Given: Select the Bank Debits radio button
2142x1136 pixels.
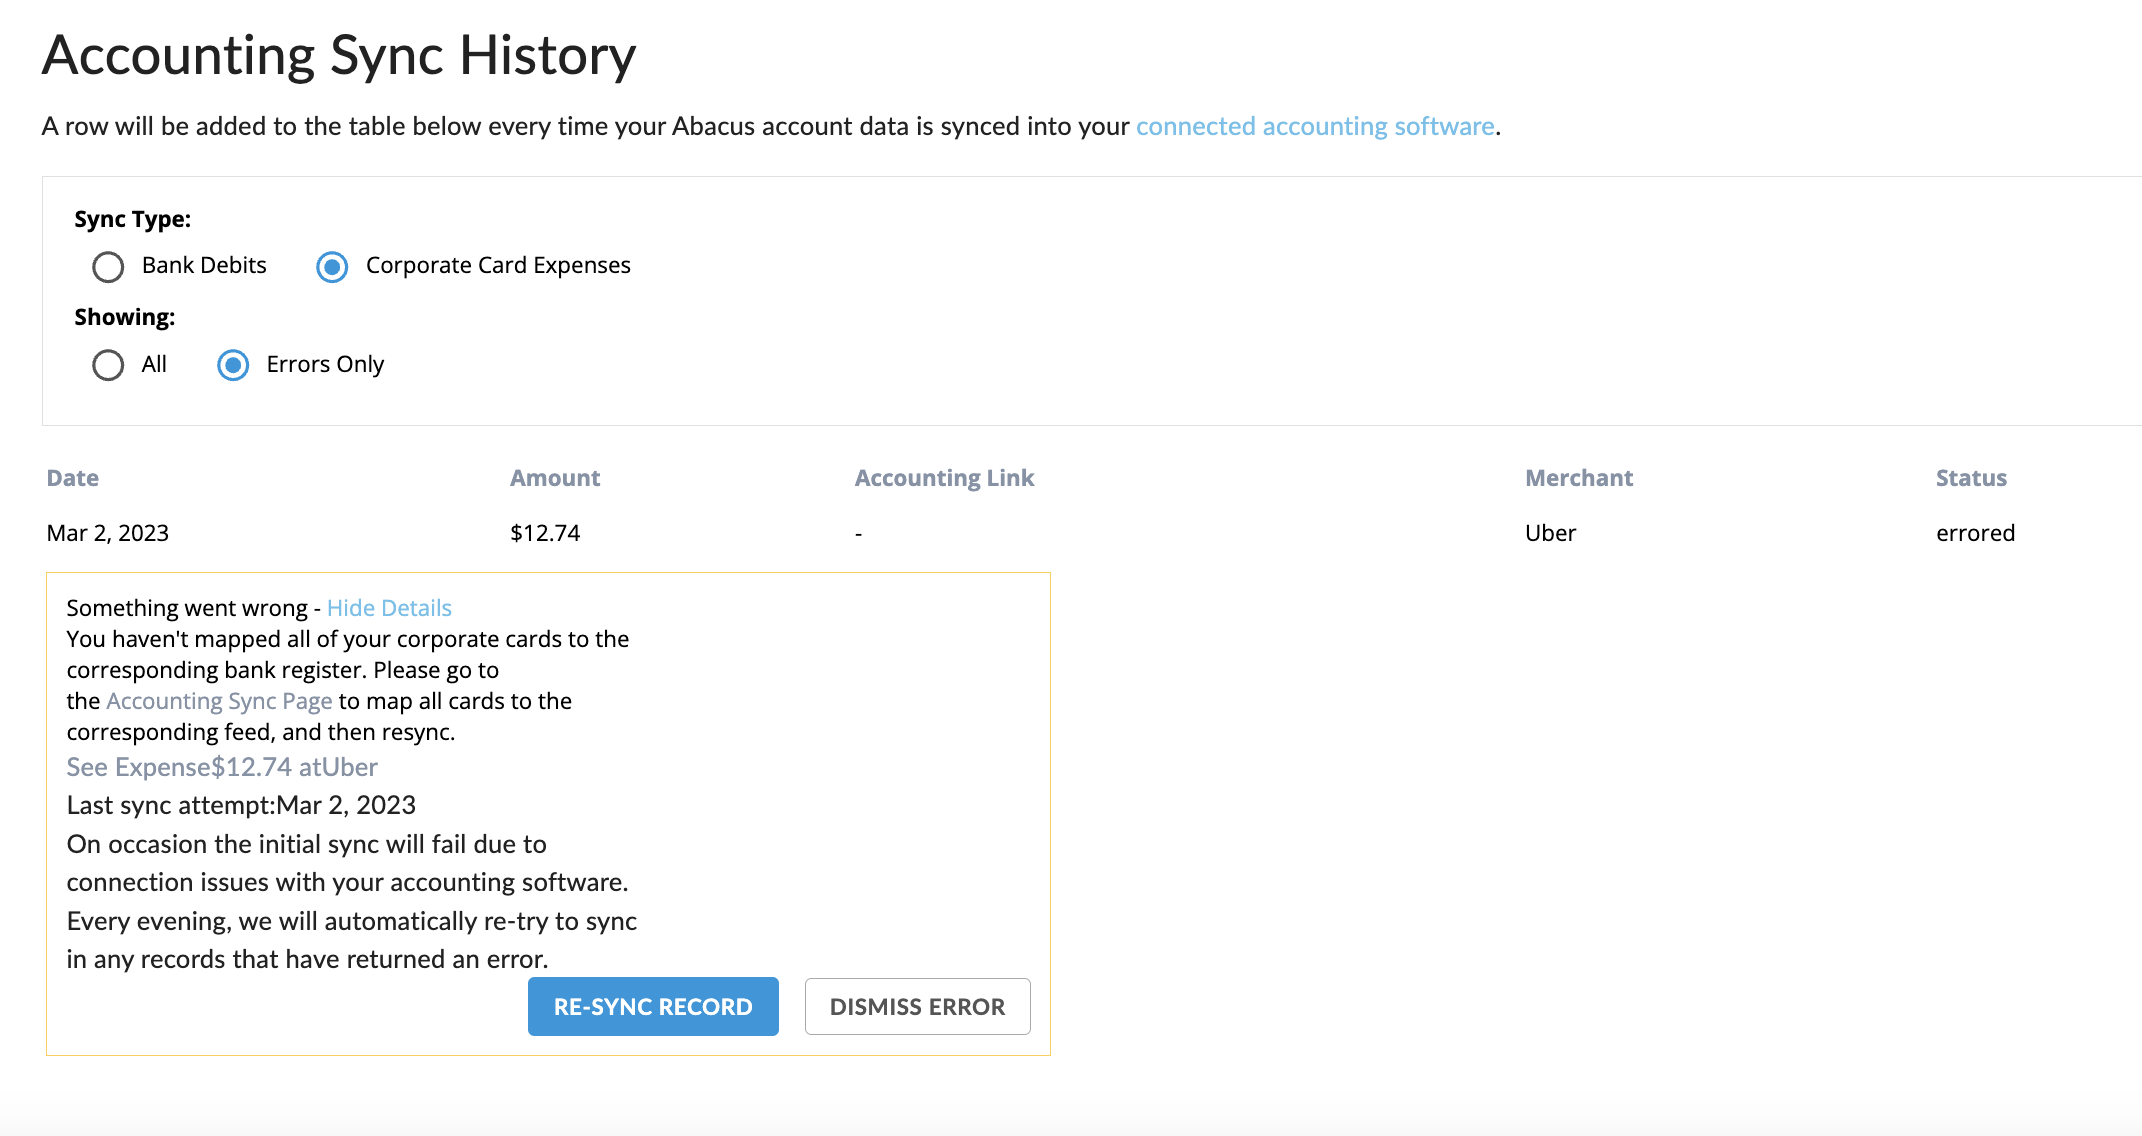Looking at the screenshot, I should point(108,267).
